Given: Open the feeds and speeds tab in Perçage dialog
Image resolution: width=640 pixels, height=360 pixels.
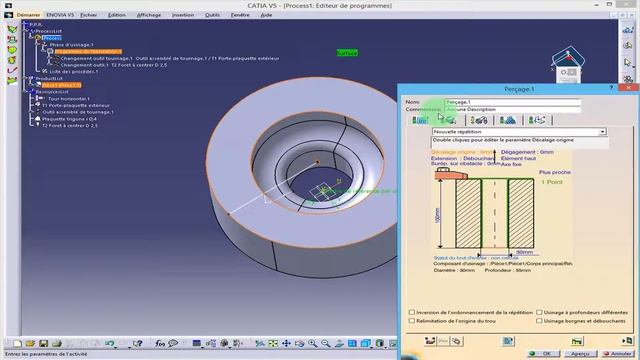Looking at the screenshot, I should click(508, 120).
